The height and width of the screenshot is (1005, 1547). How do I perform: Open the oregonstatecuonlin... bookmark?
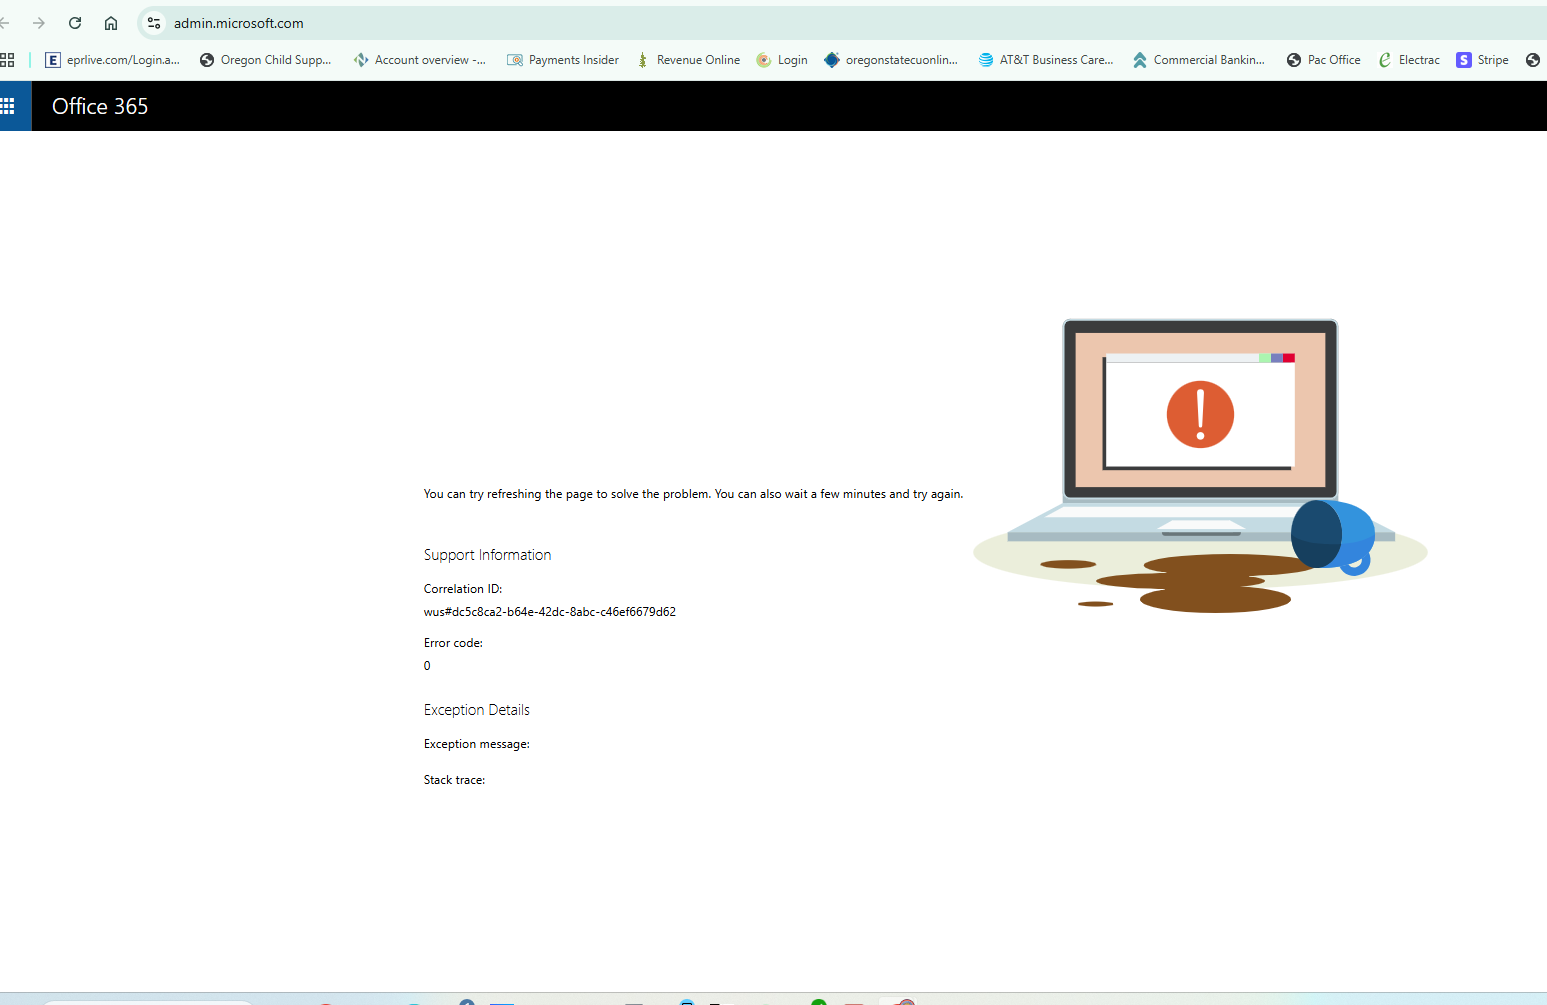pyautogui.click(x=891, y=60)
